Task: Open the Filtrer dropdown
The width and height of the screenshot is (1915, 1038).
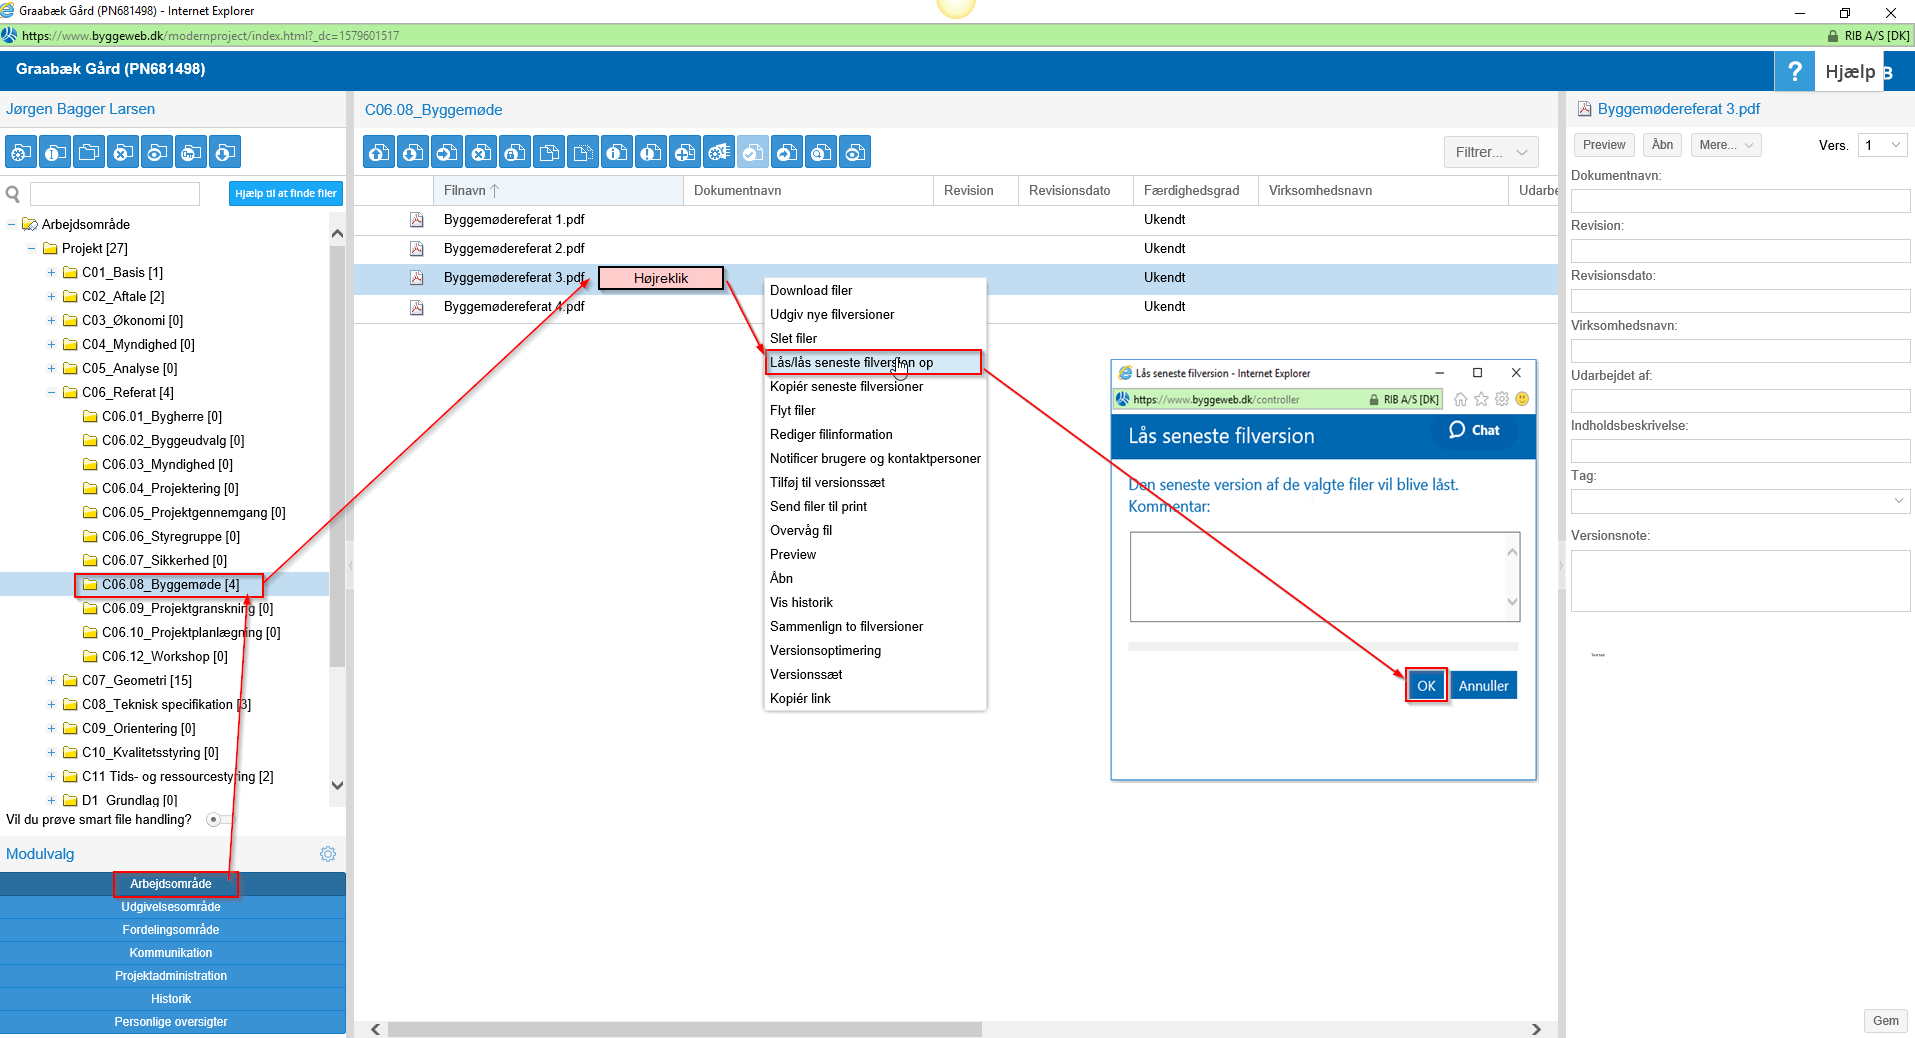Action: pyautogui.click(x=1490, y=152)
